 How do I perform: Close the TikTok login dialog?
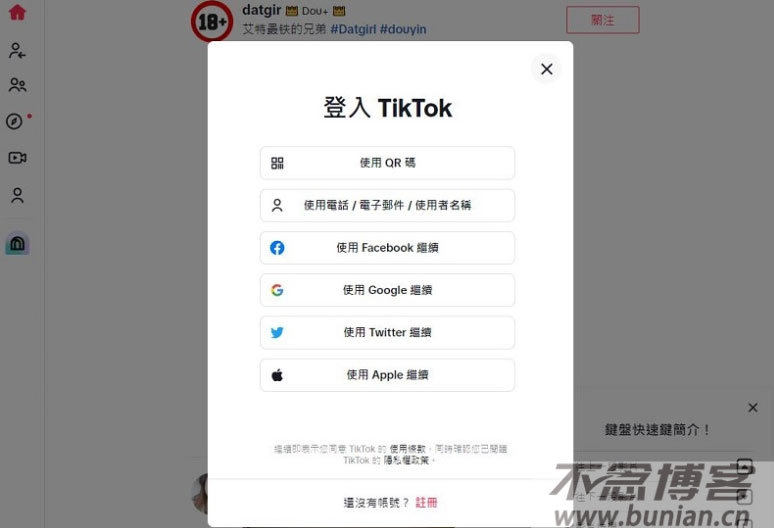546,69
